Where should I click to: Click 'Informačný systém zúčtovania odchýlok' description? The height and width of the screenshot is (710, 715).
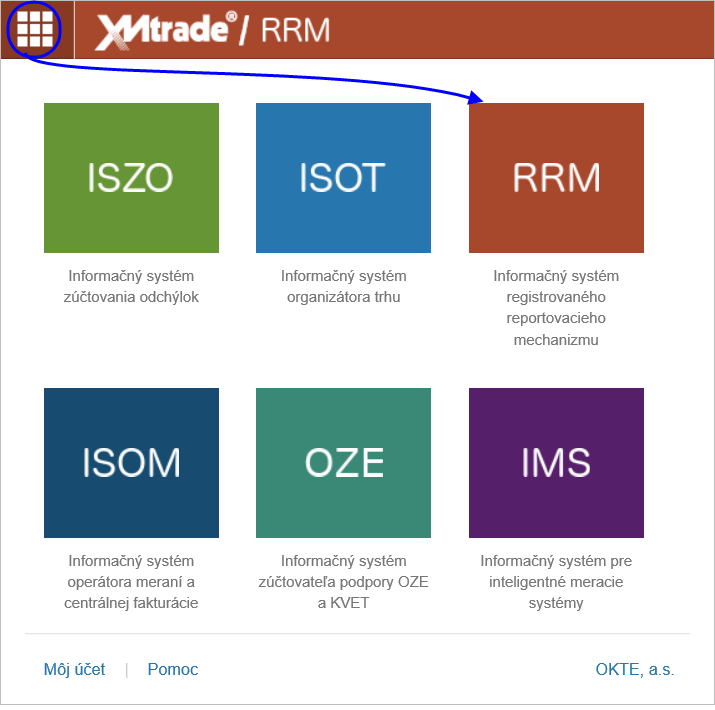tap(131, 286)
